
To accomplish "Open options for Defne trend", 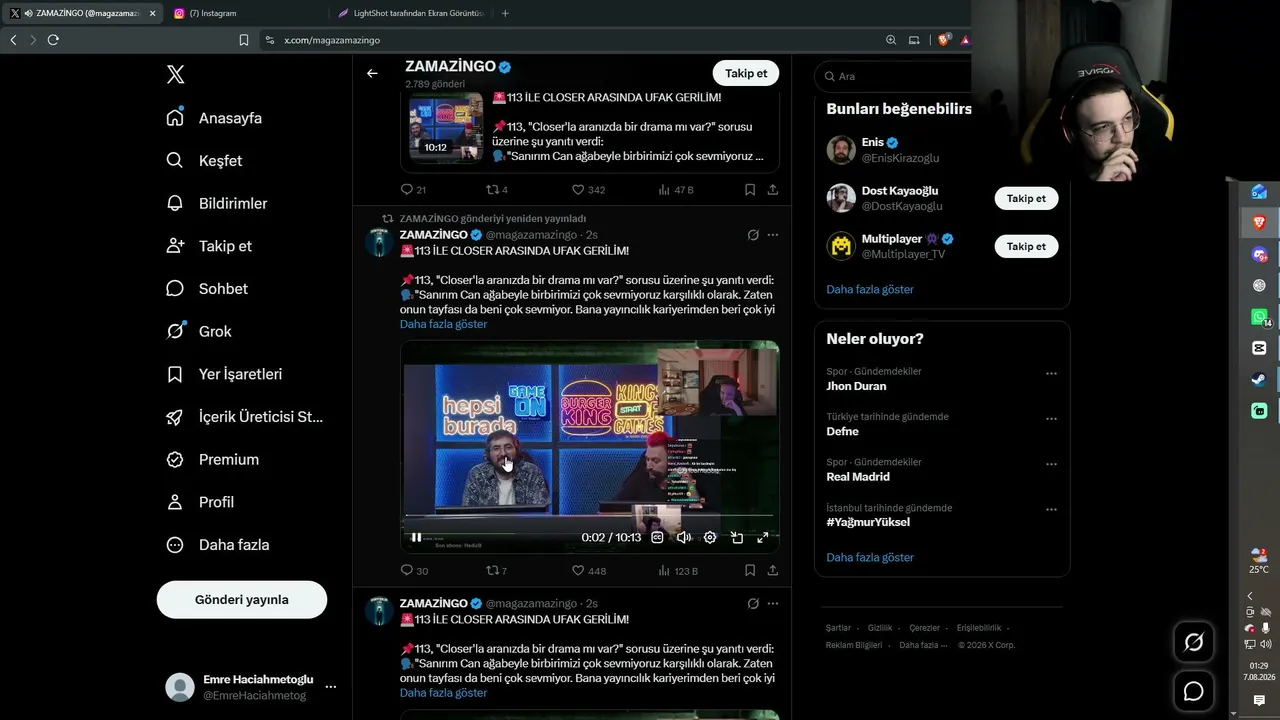I will tap(1051, 419).
